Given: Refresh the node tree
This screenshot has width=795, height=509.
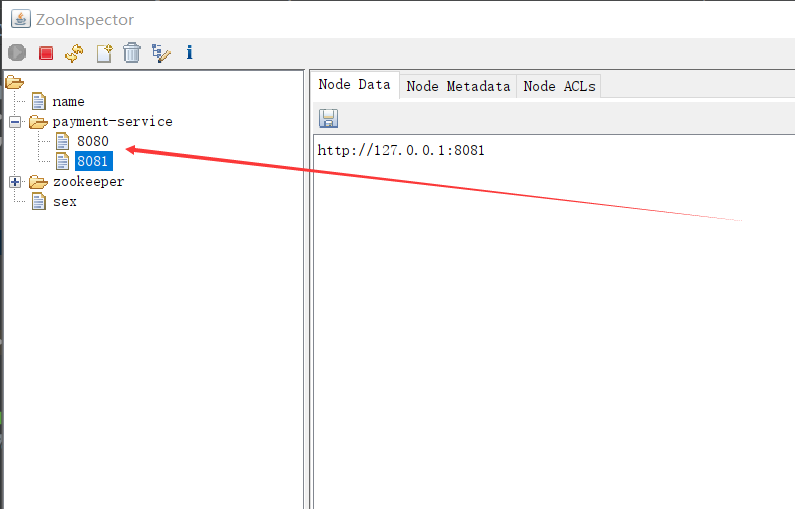Looking at the screenshot, I should click(x=75, y=53).
